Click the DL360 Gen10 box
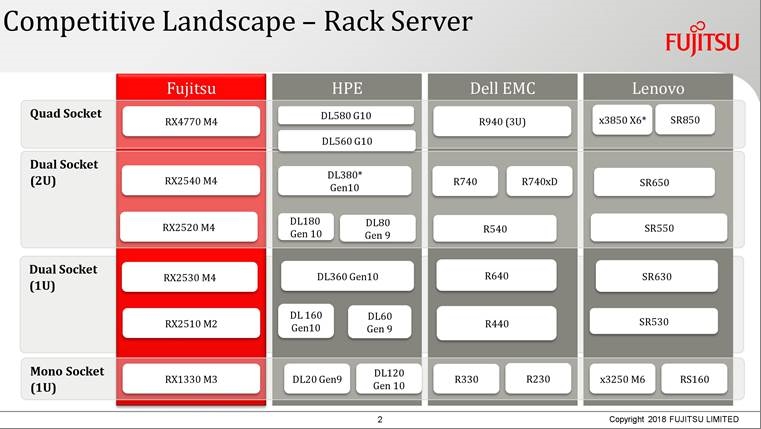This screenshot has height=429, width=761. click(347, 276)
